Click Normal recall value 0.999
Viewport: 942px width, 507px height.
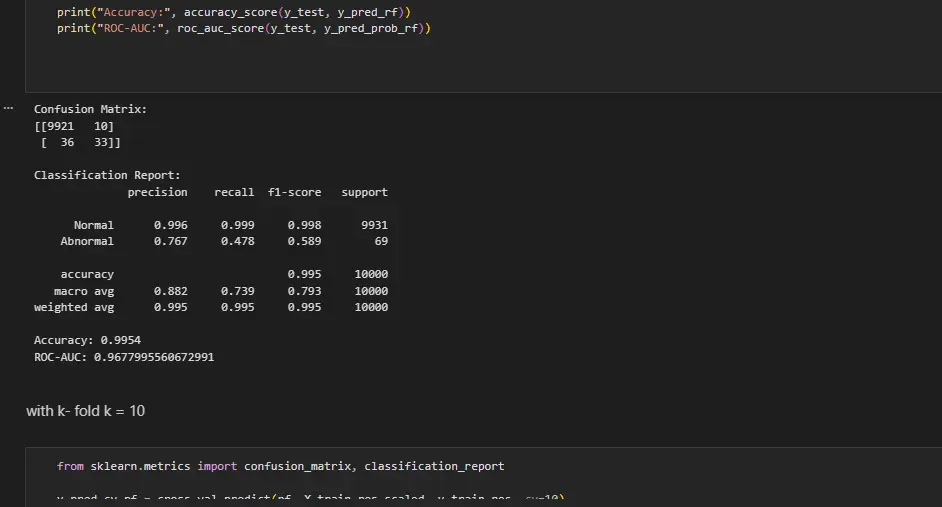pos(237,225)
